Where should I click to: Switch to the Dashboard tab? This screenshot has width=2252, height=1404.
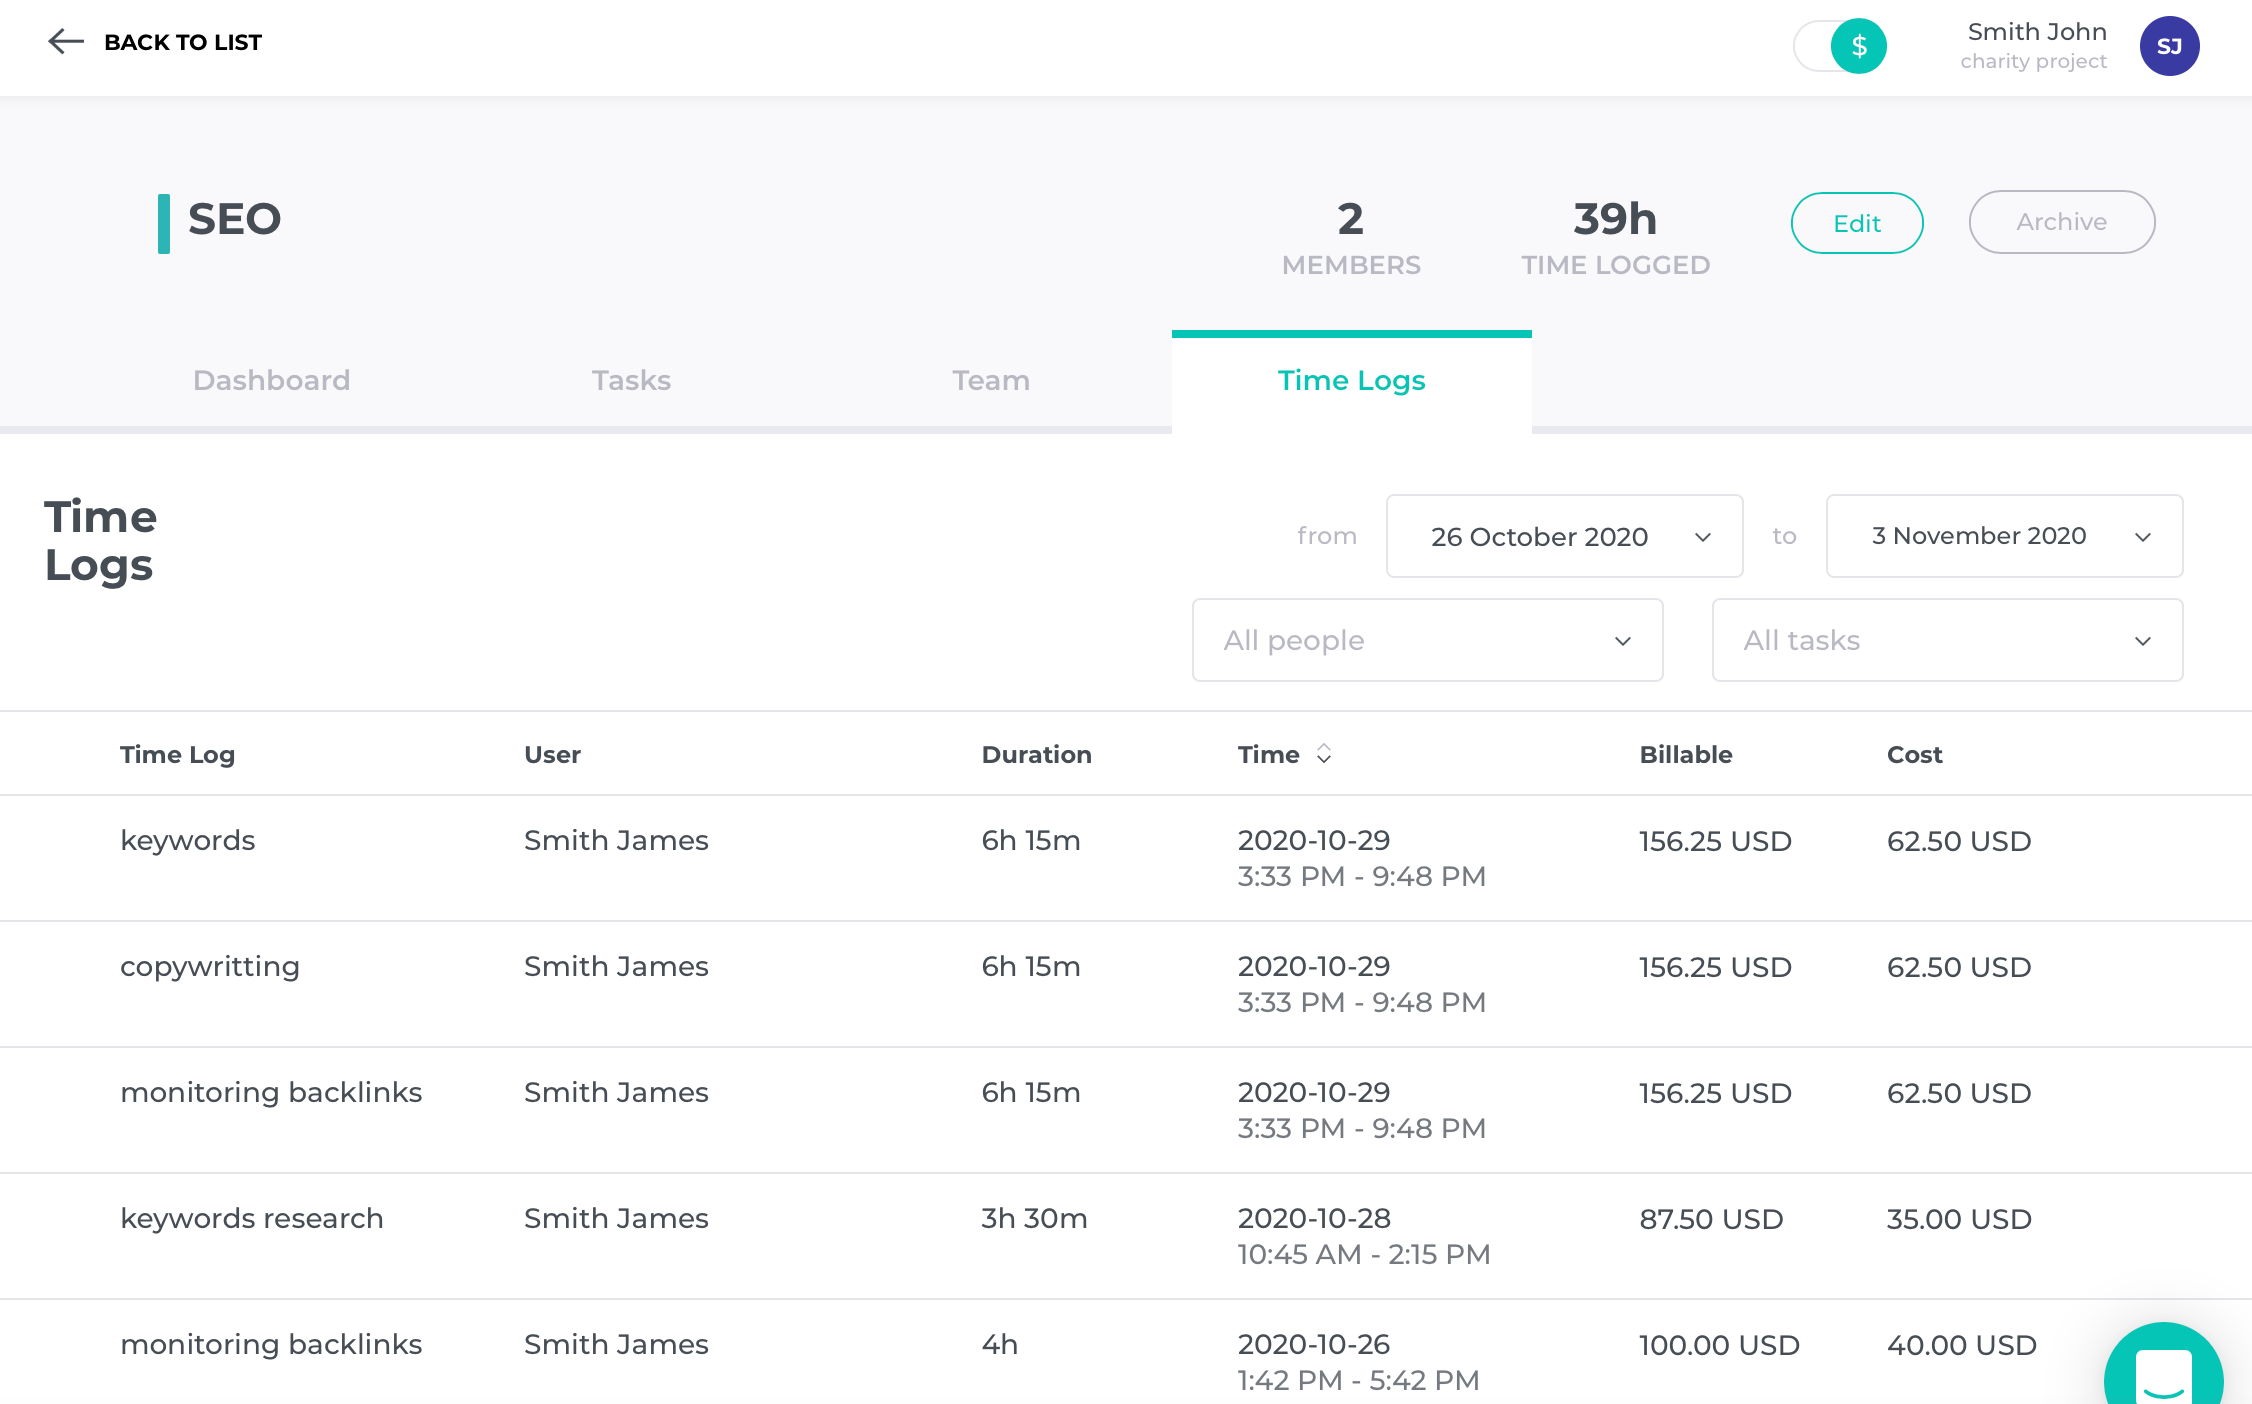271,380
